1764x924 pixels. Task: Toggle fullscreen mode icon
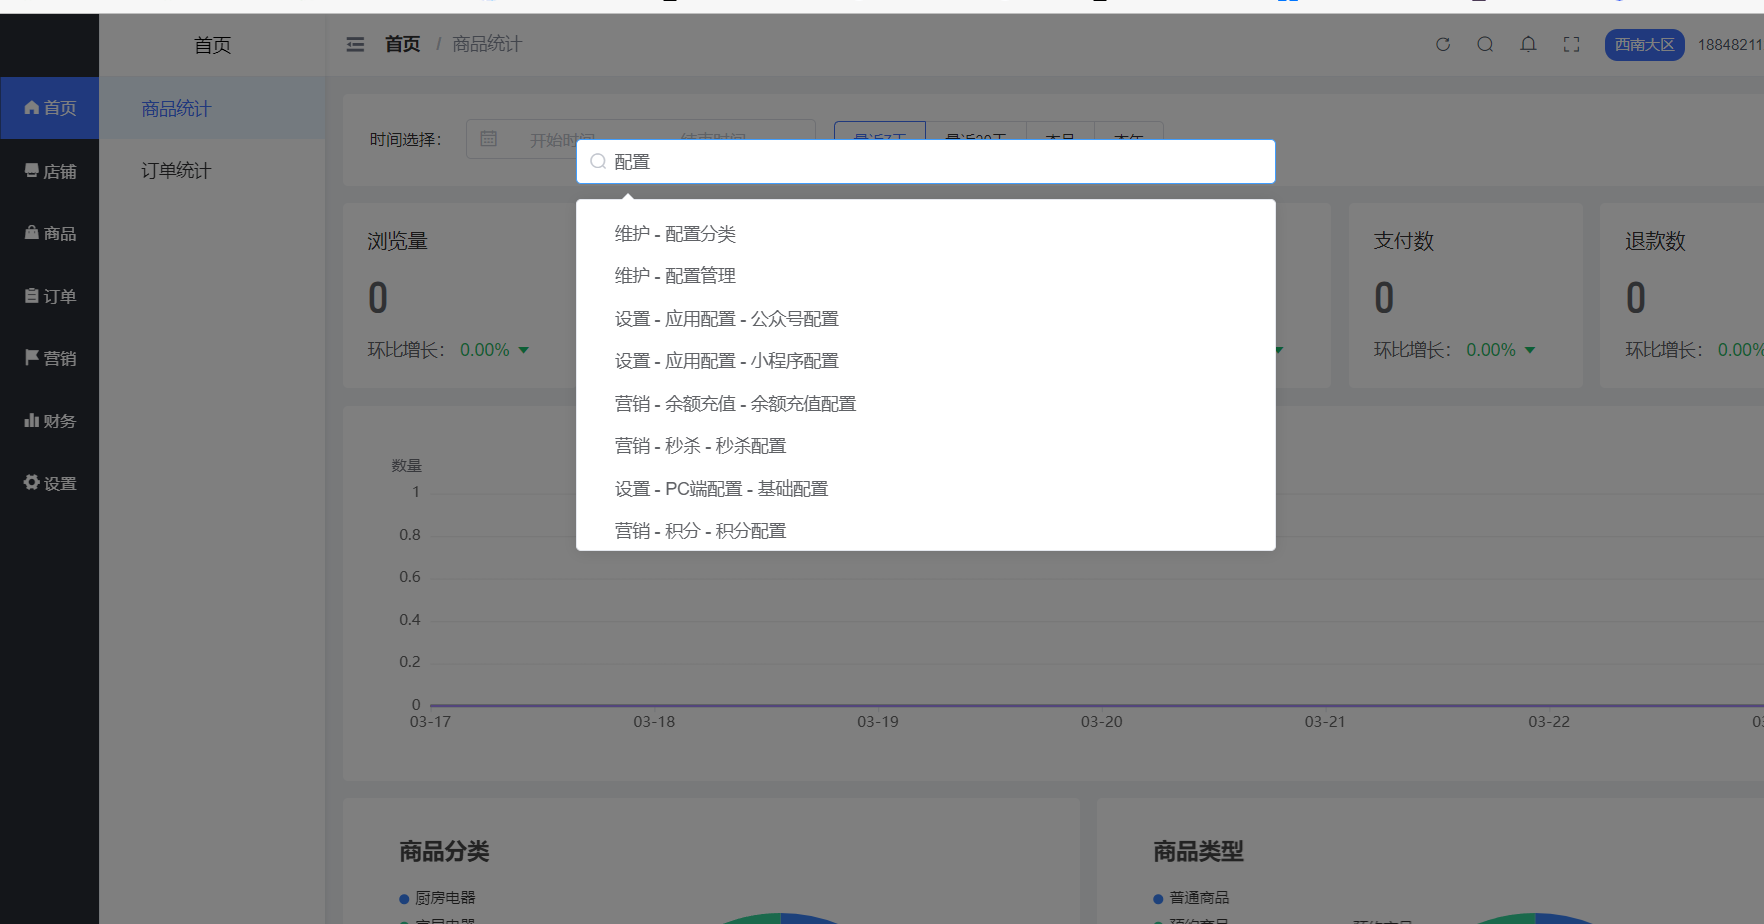pos(1571,44)
